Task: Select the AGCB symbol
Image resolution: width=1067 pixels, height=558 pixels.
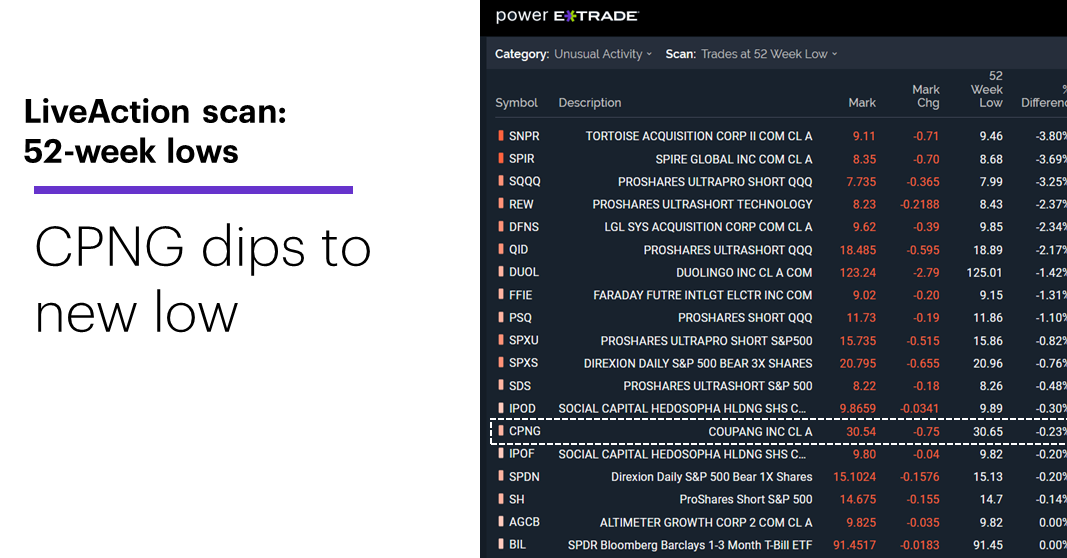Action: pyautogui.click(x=524, y=522)
